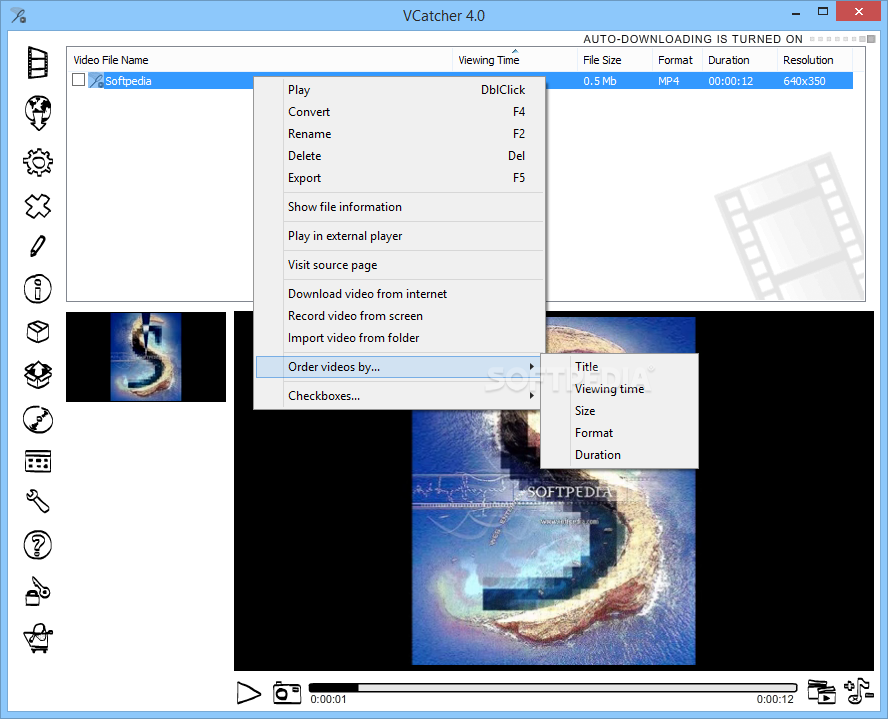Show file info with the circled i icon
888x719 pixels.
pos(37,289)
